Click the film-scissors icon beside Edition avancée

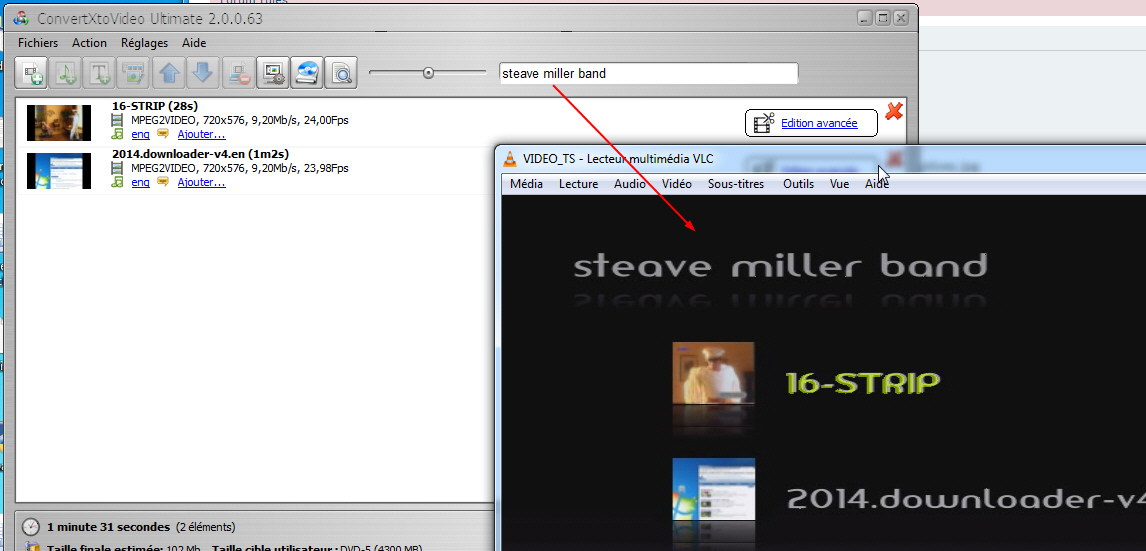click(764, 123)
